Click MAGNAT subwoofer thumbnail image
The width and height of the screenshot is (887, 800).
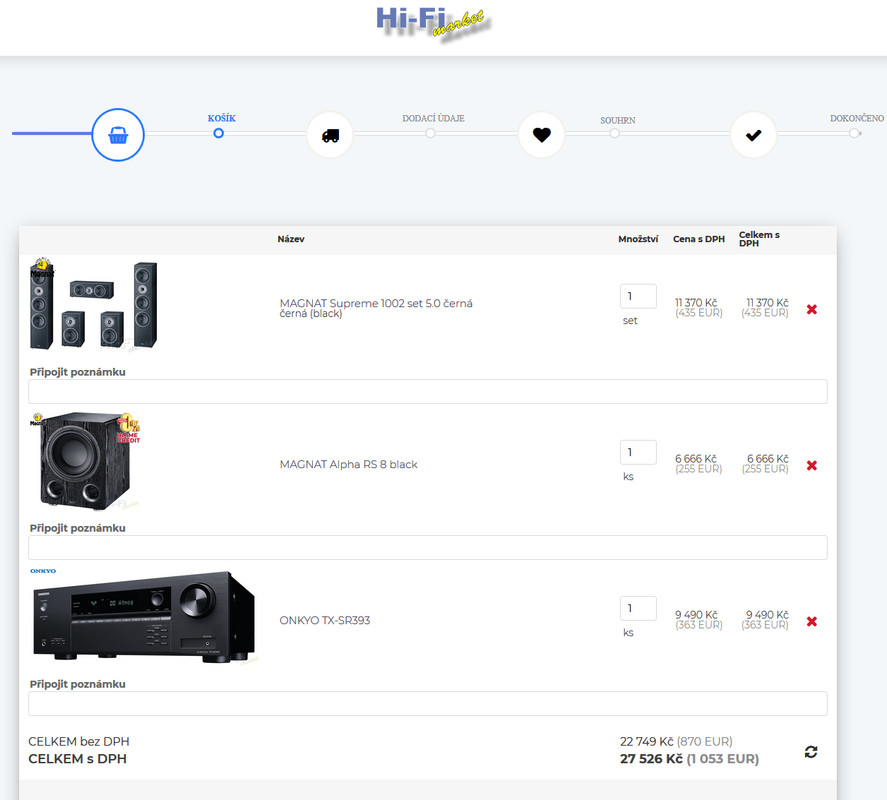click(85, 461)
